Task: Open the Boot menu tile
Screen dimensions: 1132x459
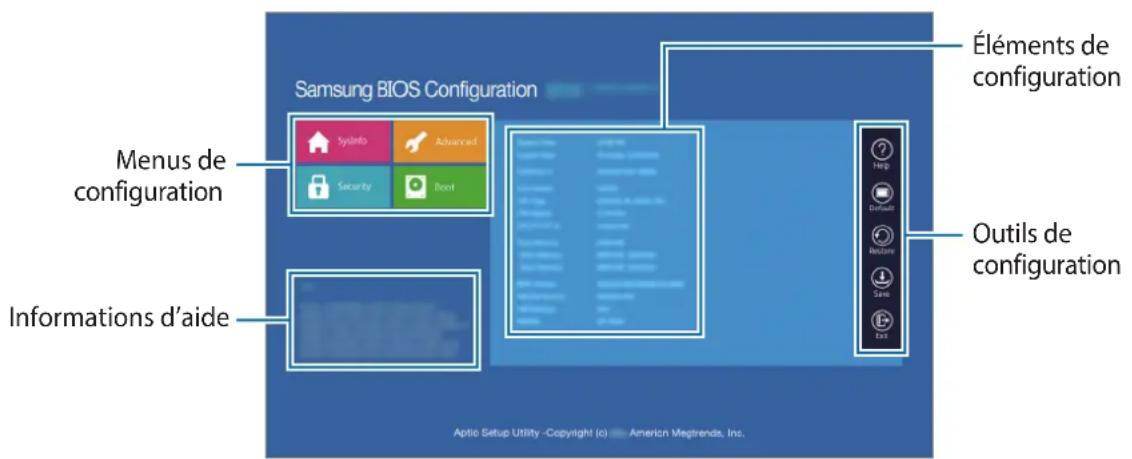Action: 440,186
